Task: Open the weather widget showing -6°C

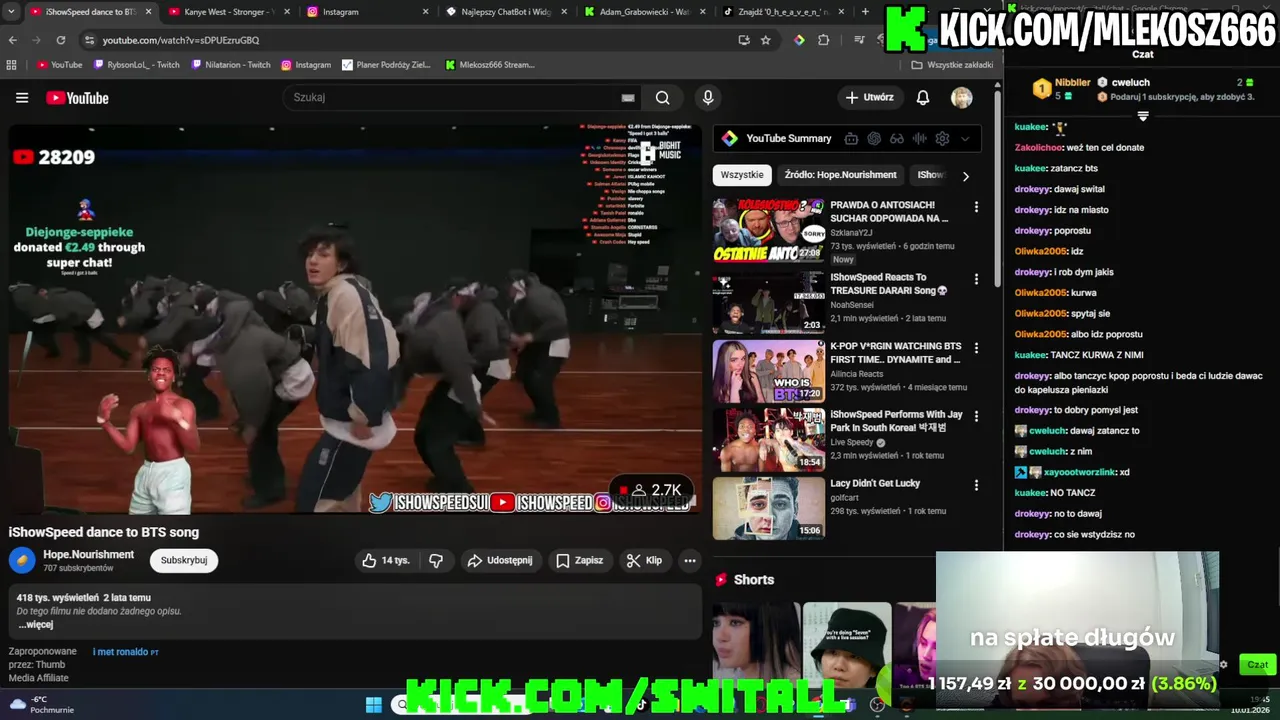Action: point(40,704)
